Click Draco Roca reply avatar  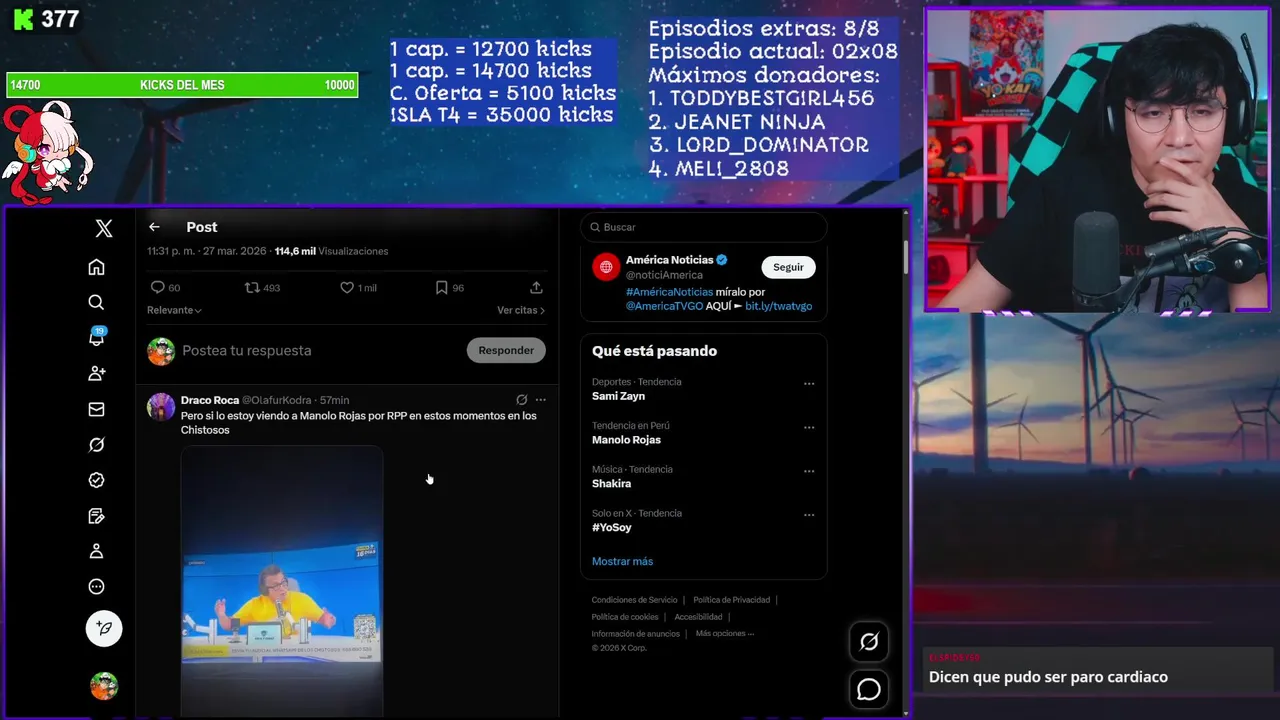[x=161, y=407]
